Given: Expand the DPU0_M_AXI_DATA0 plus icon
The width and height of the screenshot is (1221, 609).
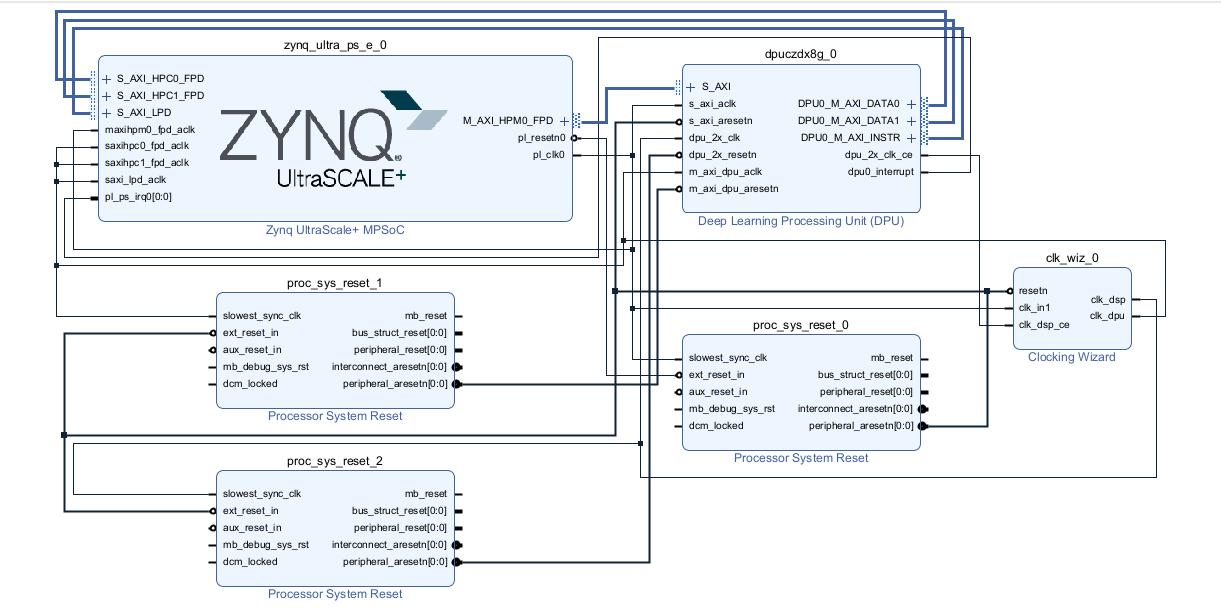Looking at the screenshot, I should [x=911, y=103].
